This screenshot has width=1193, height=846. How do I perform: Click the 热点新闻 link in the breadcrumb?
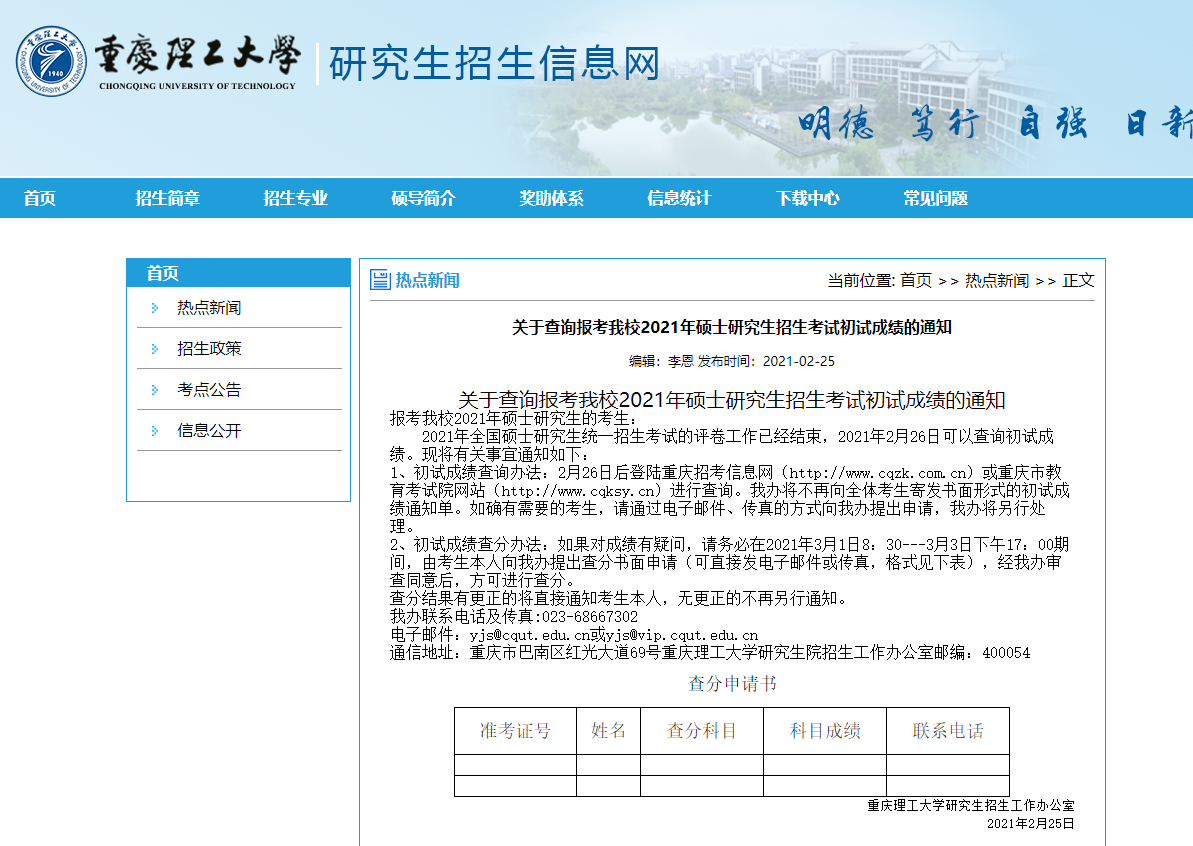point(997,281)
